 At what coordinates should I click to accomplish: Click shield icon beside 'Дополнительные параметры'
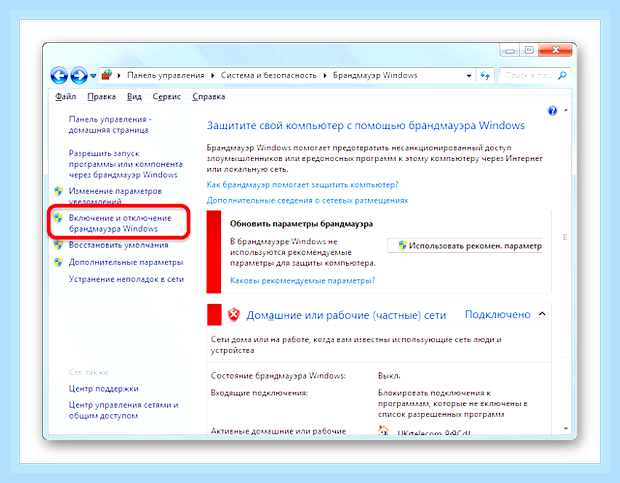click(59, 262)
